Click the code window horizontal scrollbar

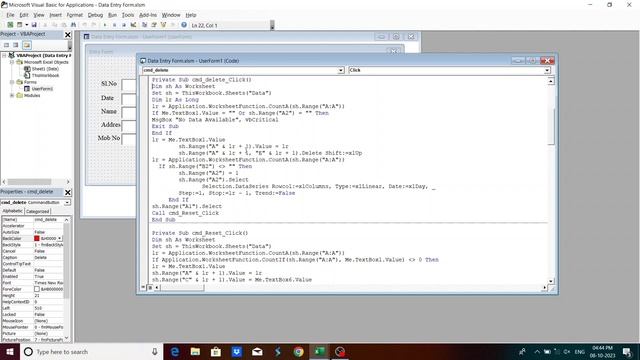(350, 288)
